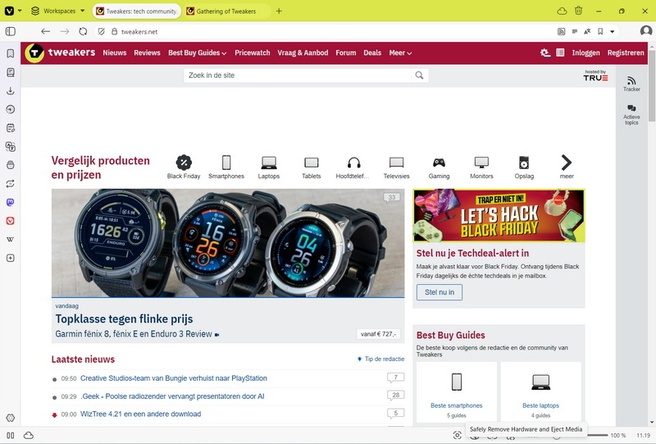This screenshot has width=656, height=444.
Task: Open the address bar dropdown arrow
Action: point(612,31)
